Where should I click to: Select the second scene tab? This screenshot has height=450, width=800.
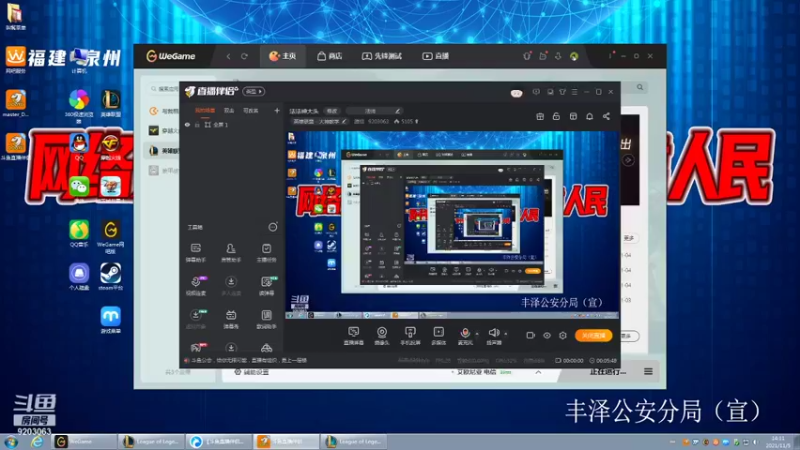coord(229,110)
